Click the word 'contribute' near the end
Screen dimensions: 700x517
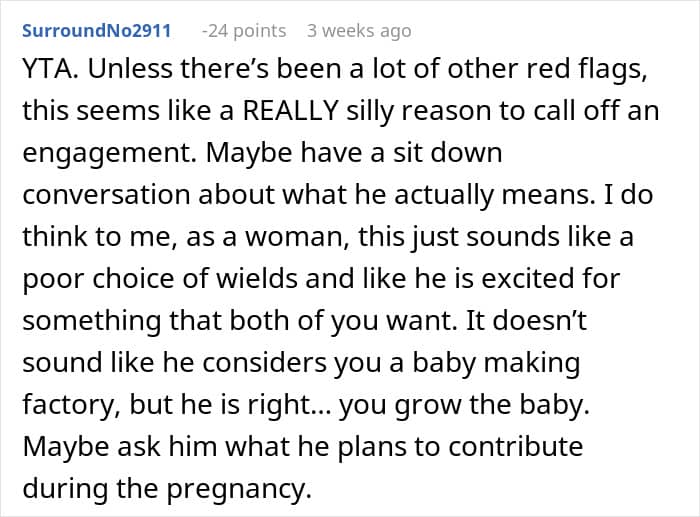(515, 446)
